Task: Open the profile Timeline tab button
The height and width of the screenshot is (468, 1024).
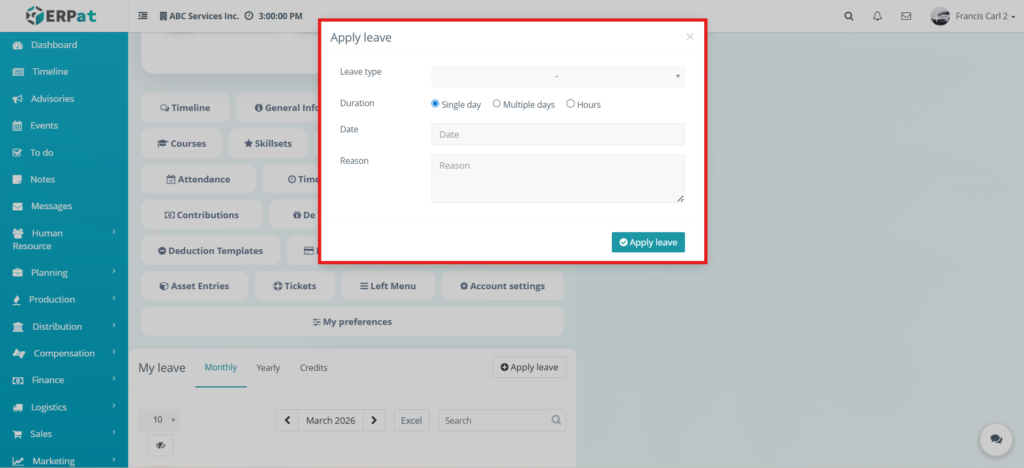Action: 185,108
